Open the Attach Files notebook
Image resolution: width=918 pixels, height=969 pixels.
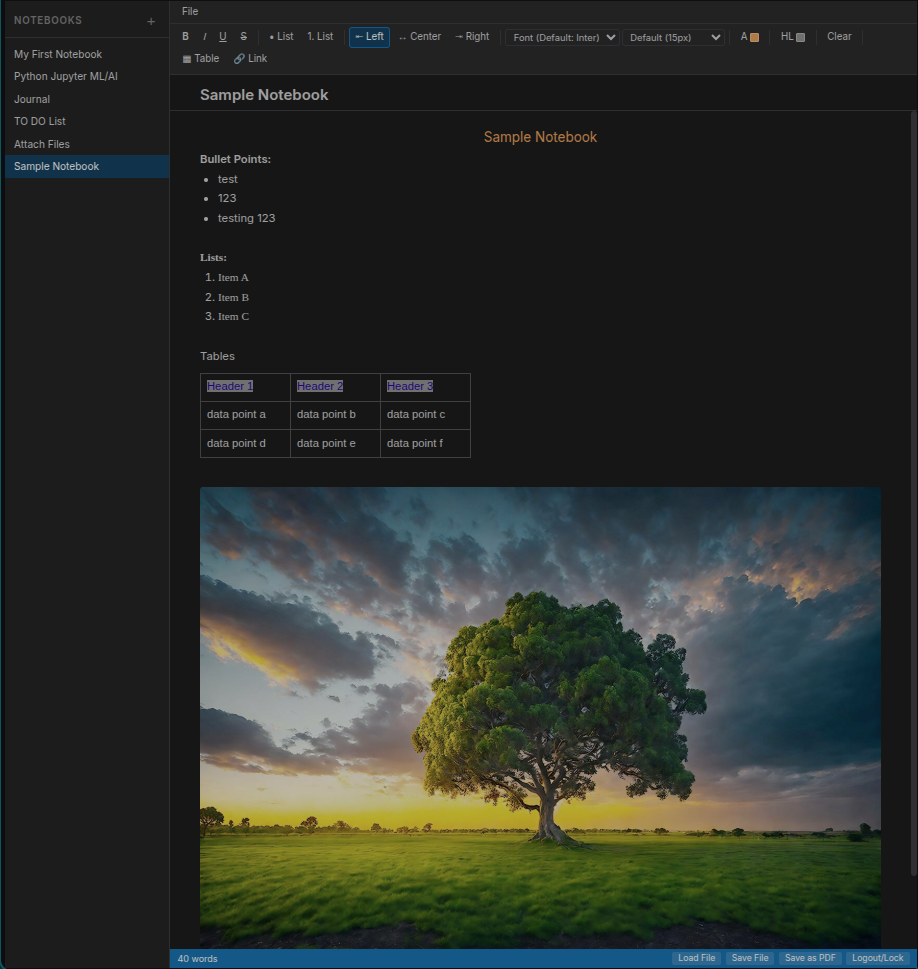(87, 144)
